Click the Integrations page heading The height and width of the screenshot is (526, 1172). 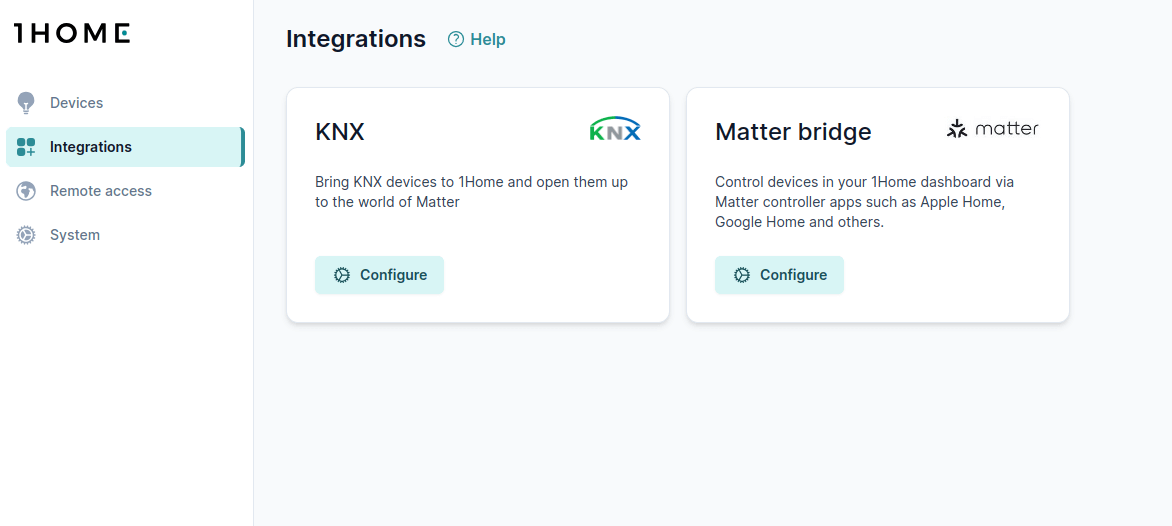(x=356, y=39)
